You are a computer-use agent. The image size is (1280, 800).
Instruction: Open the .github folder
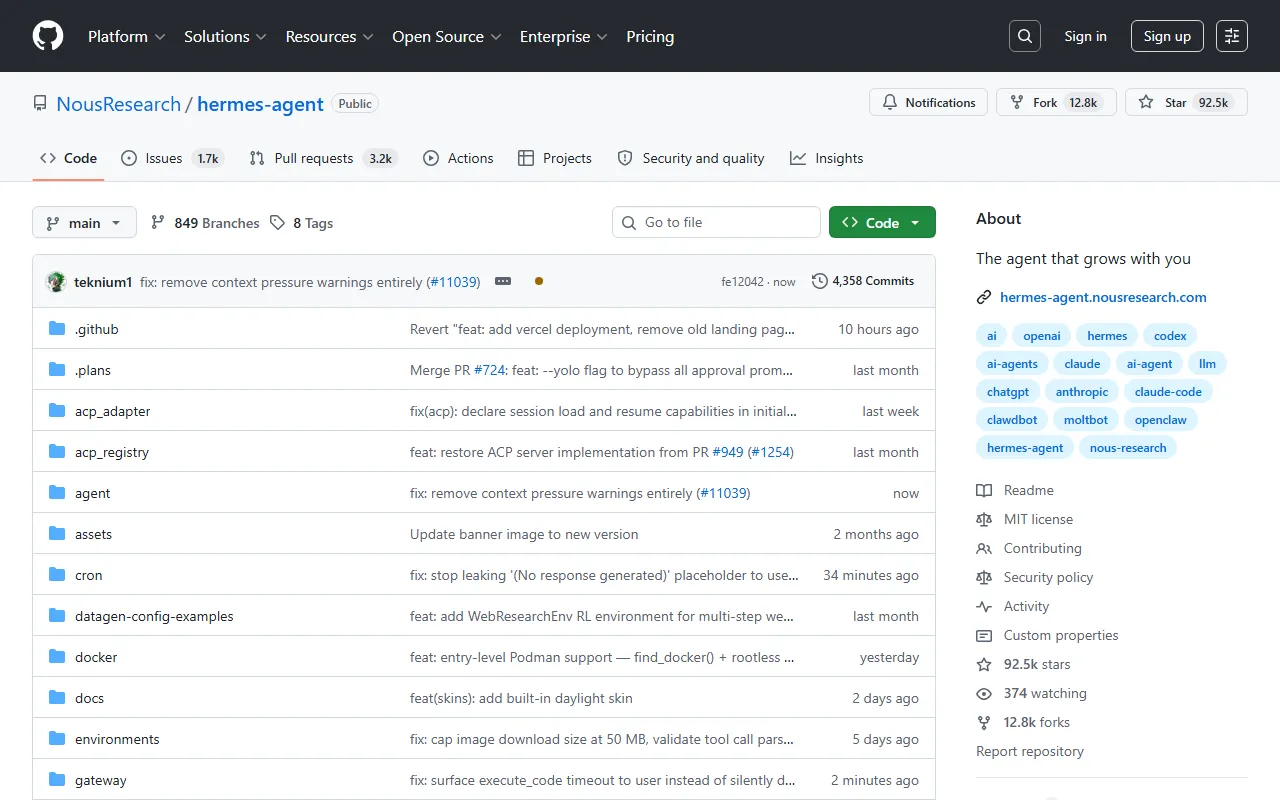click(x=96, y=329)
